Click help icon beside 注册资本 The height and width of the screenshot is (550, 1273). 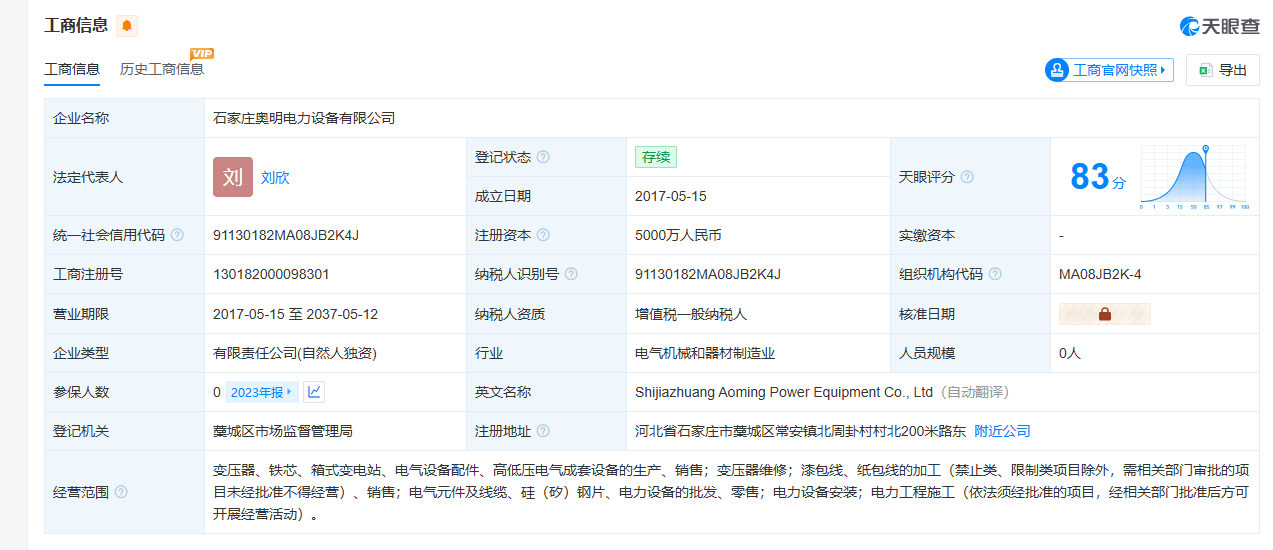pyautogui.click(x=543, y=235)
